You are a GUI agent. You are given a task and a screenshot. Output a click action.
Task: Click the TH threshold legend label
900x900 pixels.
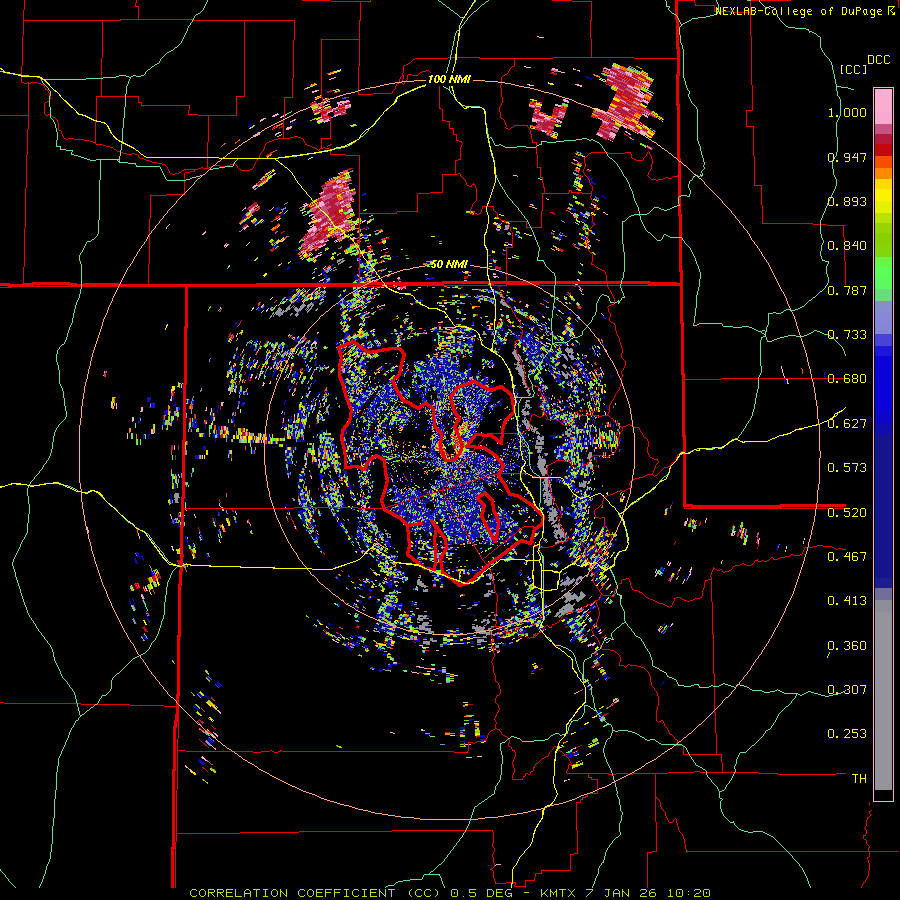859,779
